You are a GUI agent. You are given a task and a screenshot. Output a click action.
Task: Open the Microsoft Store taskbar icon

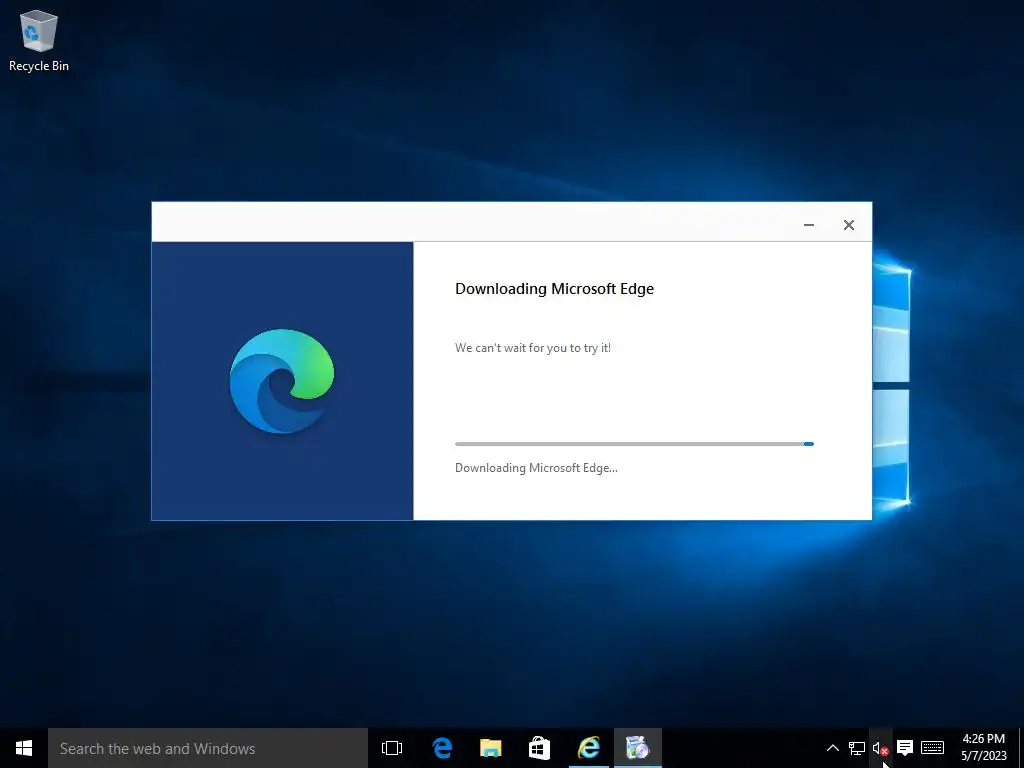click(x=539, y=748)
